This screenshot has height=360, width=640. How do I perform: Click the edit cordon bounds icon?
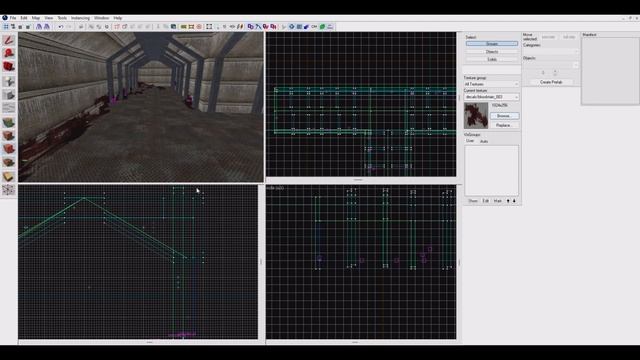[191, 27]
